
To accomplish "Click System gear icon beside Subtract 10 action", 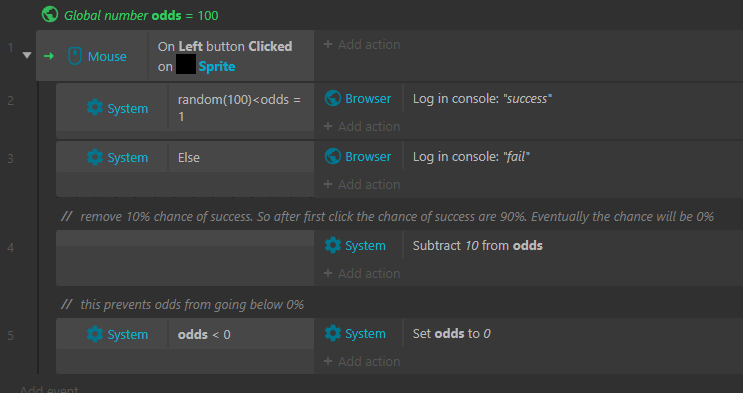I will (x=333, y=245).
